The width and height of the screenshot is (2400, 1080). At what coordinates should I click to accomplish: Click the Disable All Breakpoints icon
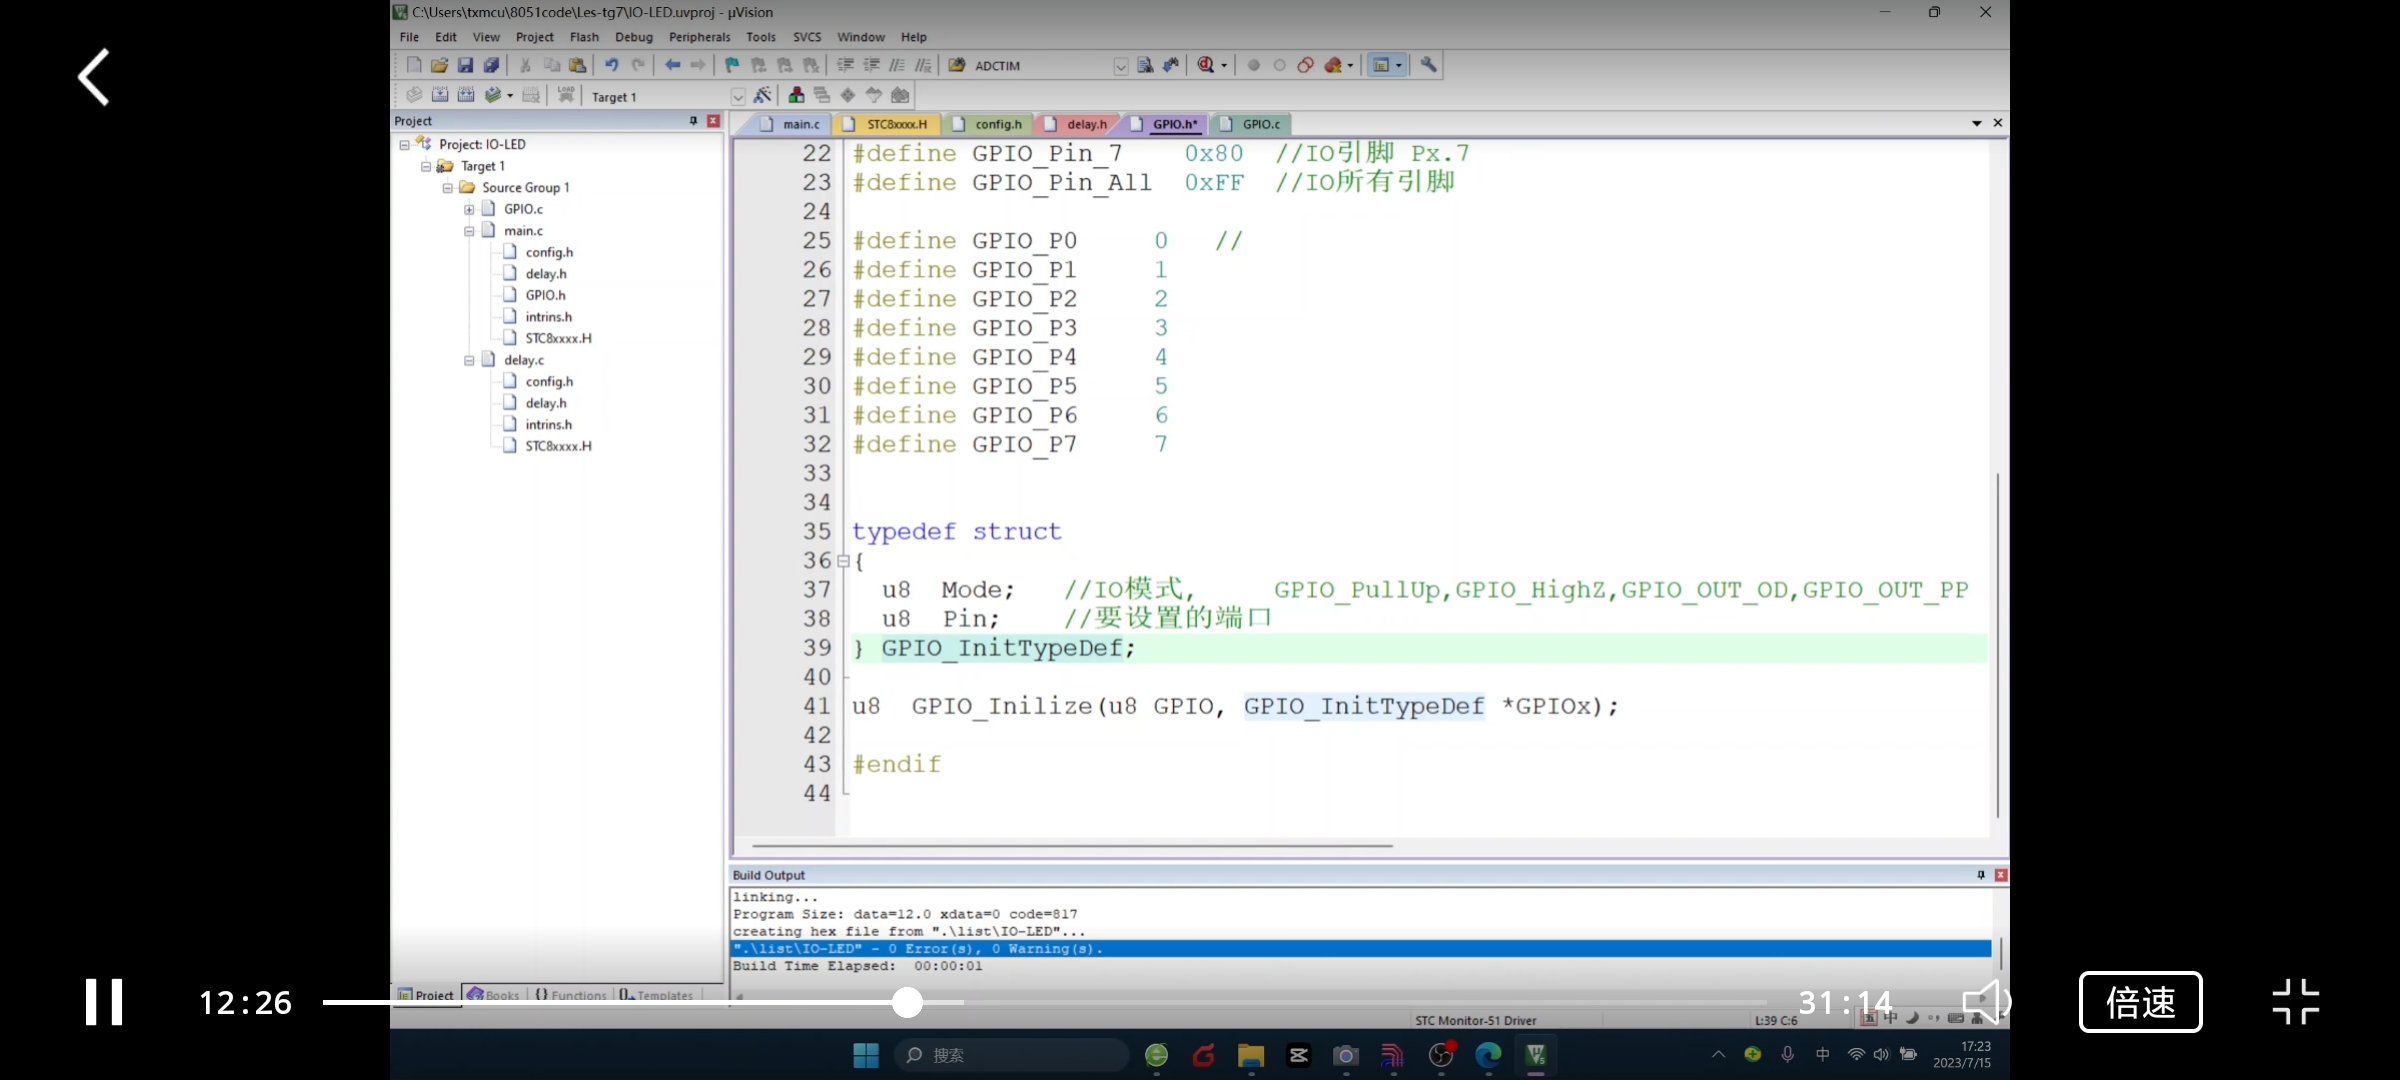[x=1305, y=65]
